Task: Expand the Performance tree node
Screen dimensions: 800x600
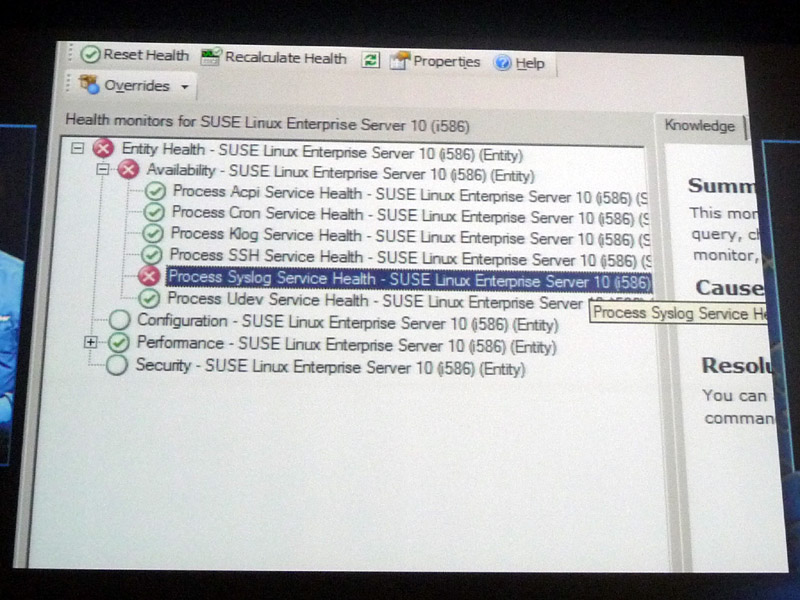Action: 90,342
